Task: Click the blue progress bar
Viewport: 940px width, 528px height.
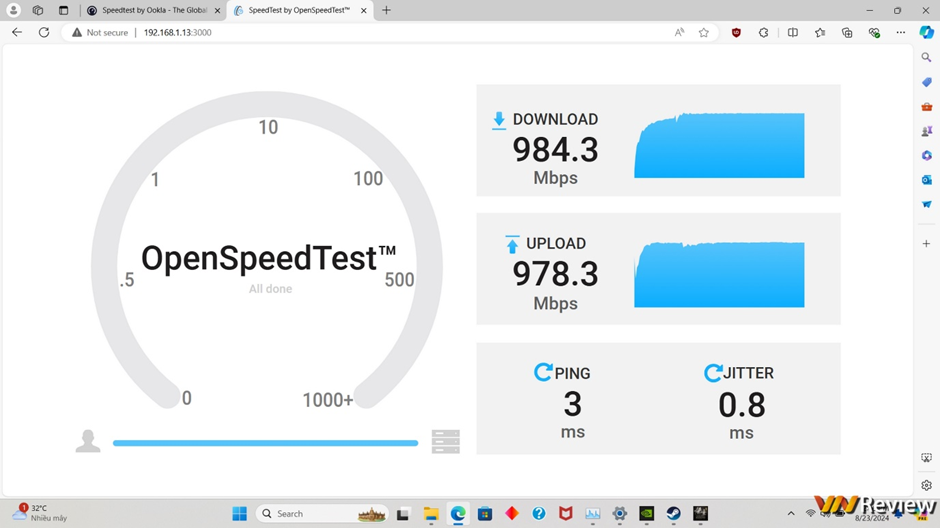Action: click(x=266, y=443)
